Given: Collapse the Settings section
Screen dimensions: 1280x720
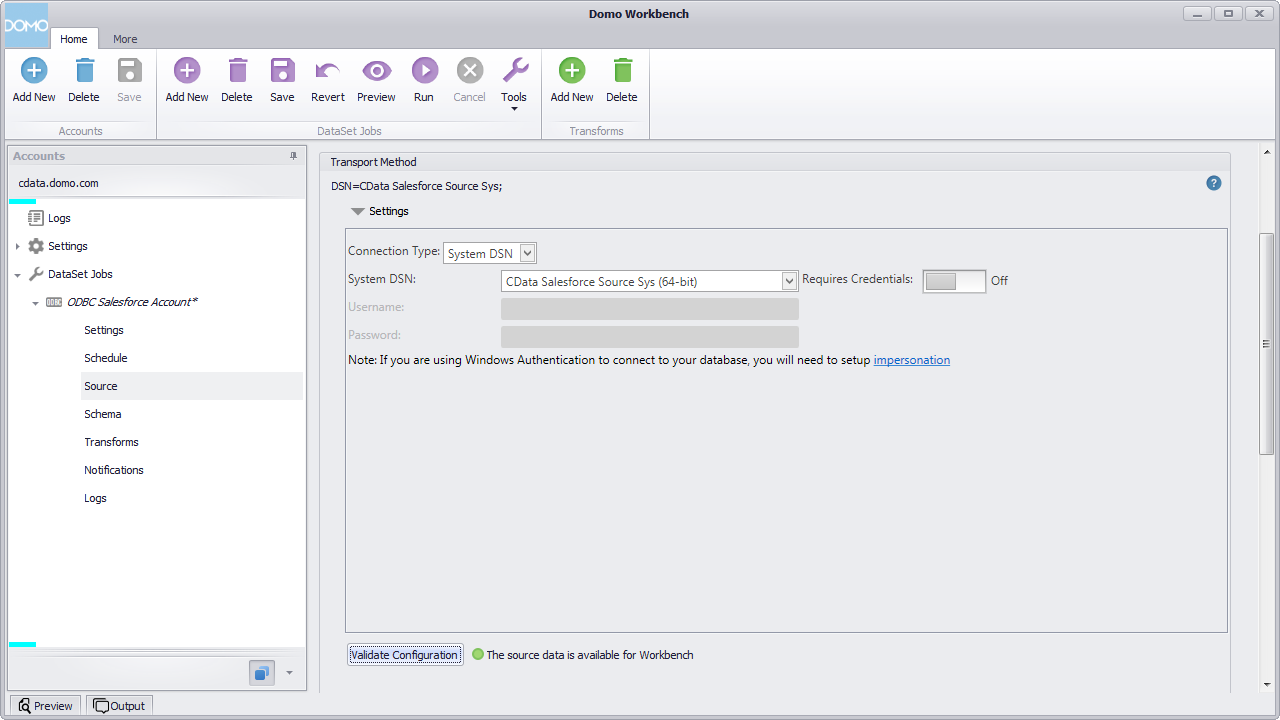Looking at the screenshot, I should tap(358, 211).
